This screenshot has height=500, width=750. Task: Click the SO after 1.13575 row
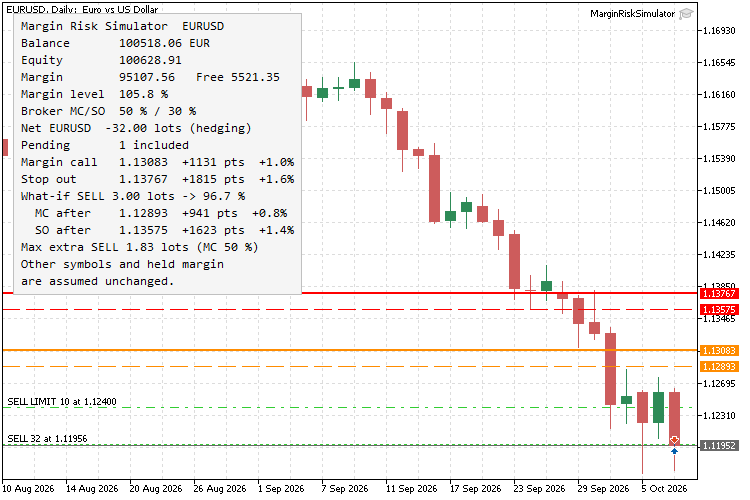click(x=165, y=230)
